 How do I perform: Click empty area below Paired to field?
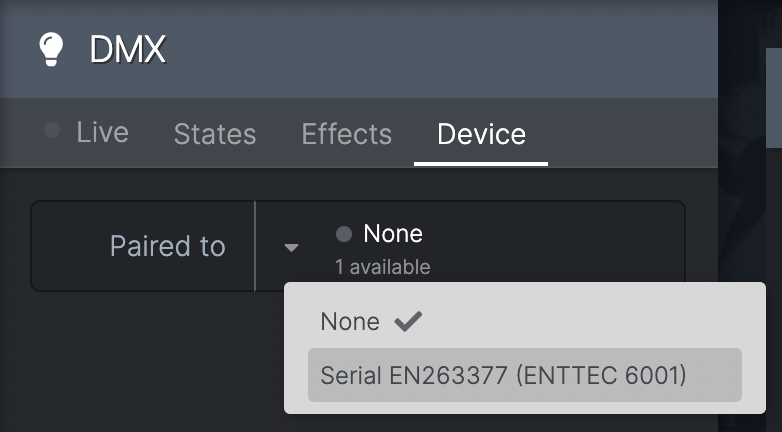(x=150, y=359)
